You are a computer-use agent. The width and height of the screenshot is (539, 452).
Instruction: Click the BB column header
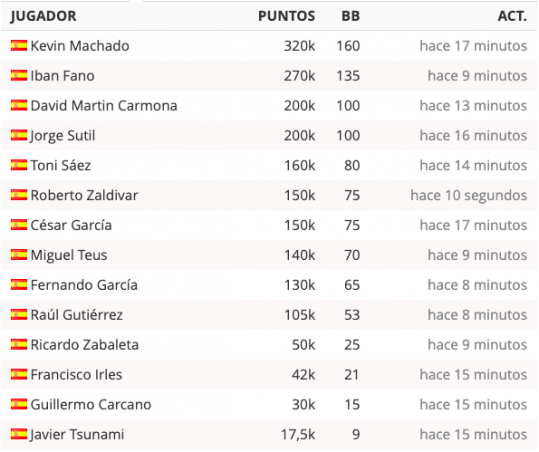351,16
